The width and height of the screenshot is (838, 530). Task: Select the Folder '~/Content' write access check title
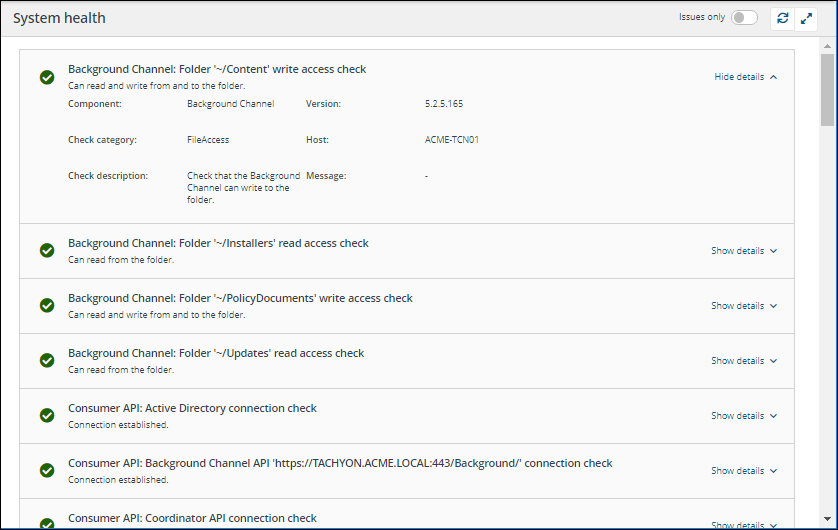pos(217,70)
